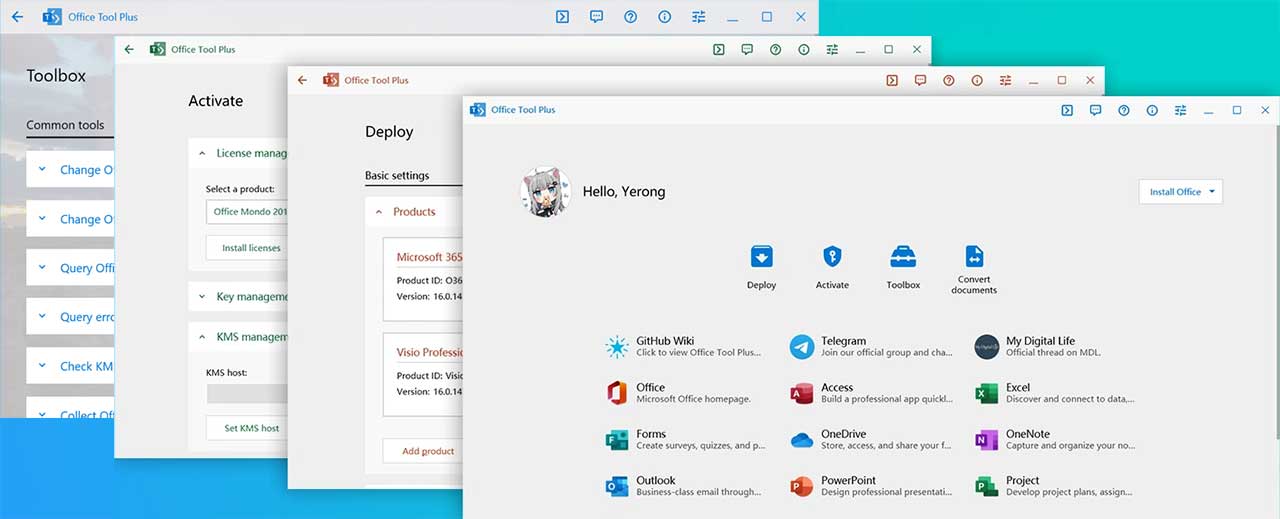Open command console icon in front window title bar

[1067, 110]
